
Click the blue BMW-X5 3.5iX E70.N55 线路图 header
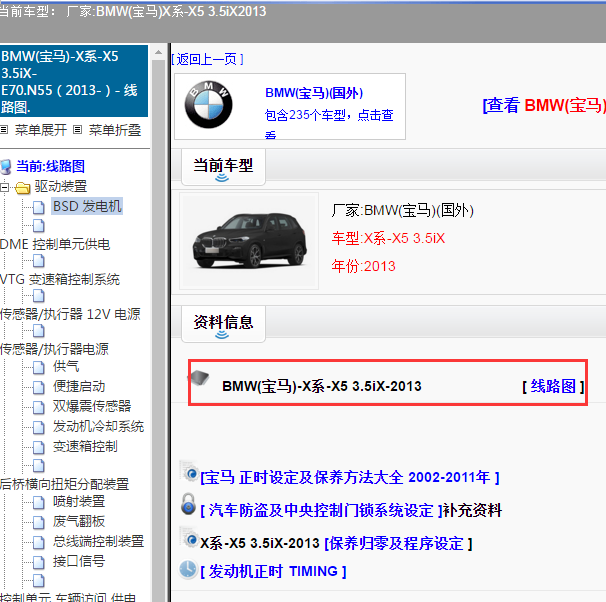click(x=74, y=81)
